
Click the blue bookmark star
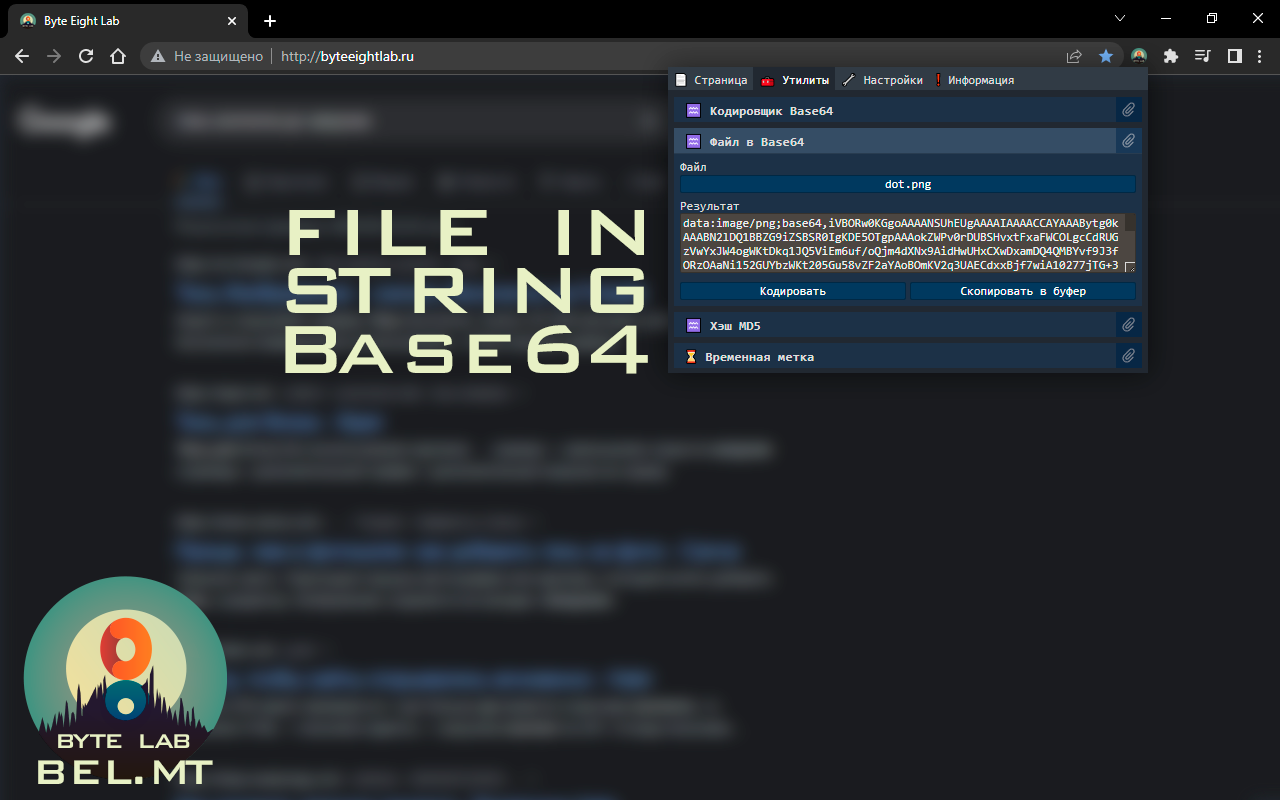point(1106,56)
